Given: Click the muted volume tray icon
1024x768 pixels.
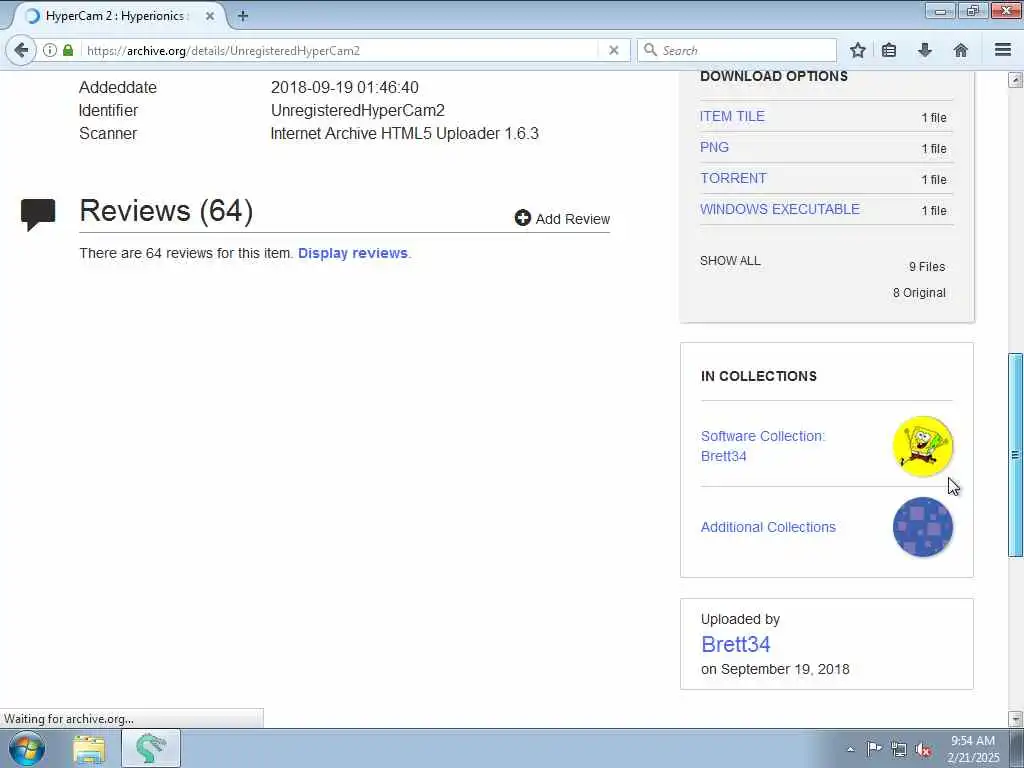Looking at the screenshot, I should pyautogui.click(x=923, y=750).
